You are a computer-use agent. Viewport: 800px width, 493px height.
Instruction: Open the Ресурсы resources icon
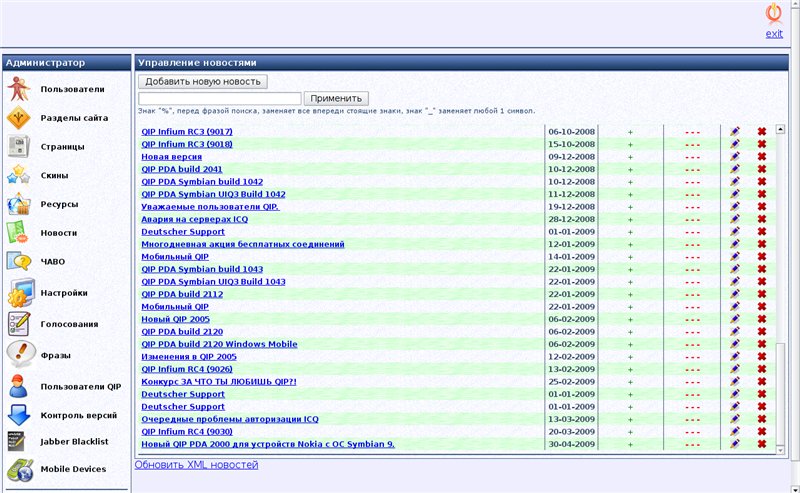18,204
